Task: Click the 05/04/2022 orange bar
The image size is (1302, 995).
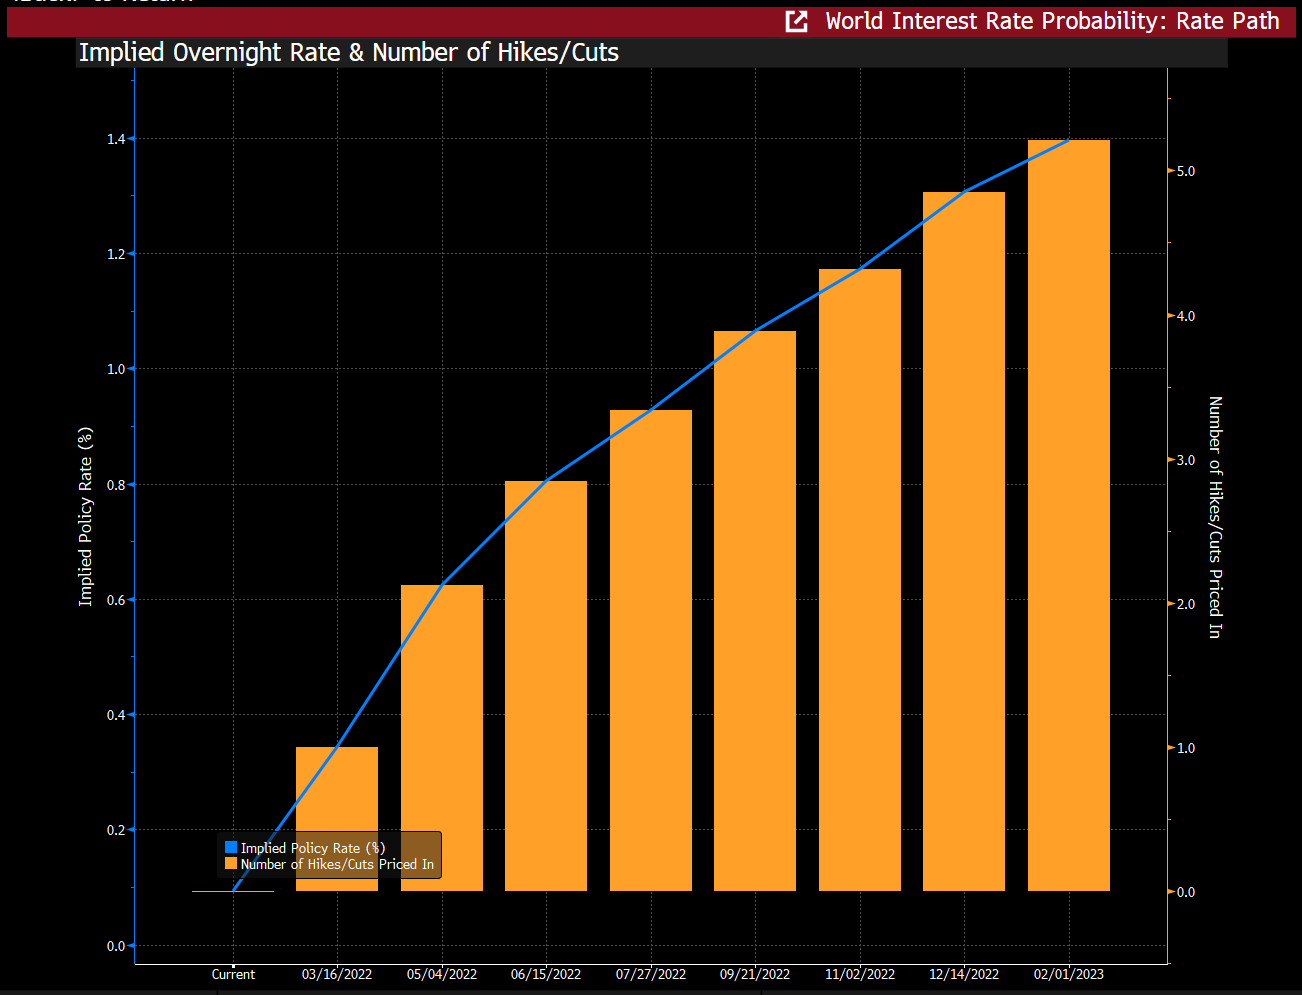Action: [x=442, y=738]
